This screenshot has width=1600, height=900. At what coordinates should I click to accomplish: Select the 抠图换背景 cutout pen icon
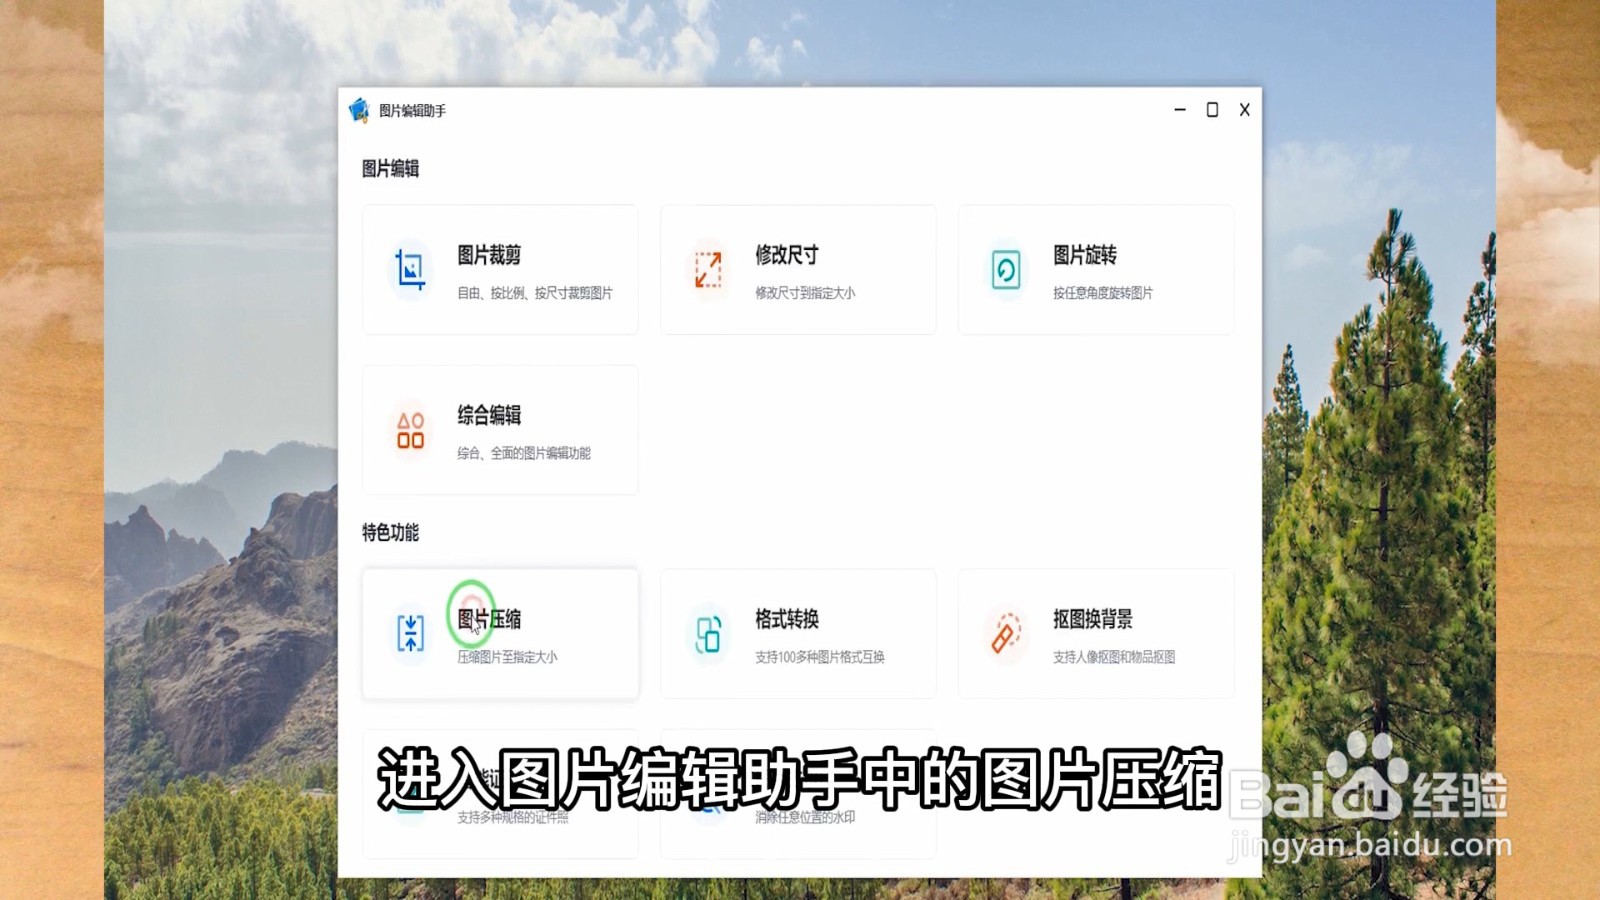(1005, 634)
